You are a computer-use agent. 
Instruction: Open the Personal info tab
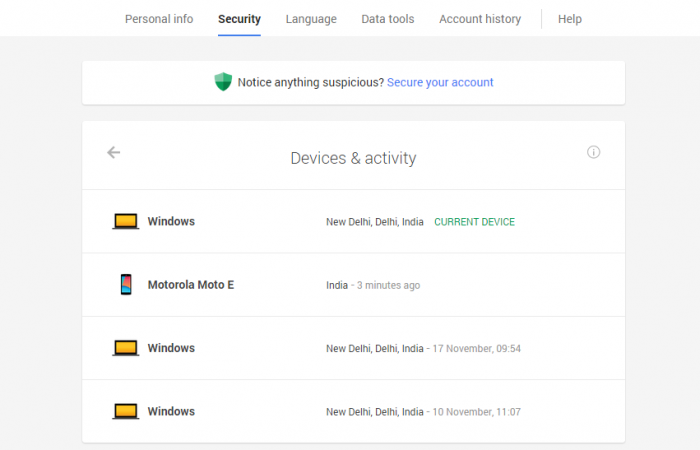click(159, 19)
